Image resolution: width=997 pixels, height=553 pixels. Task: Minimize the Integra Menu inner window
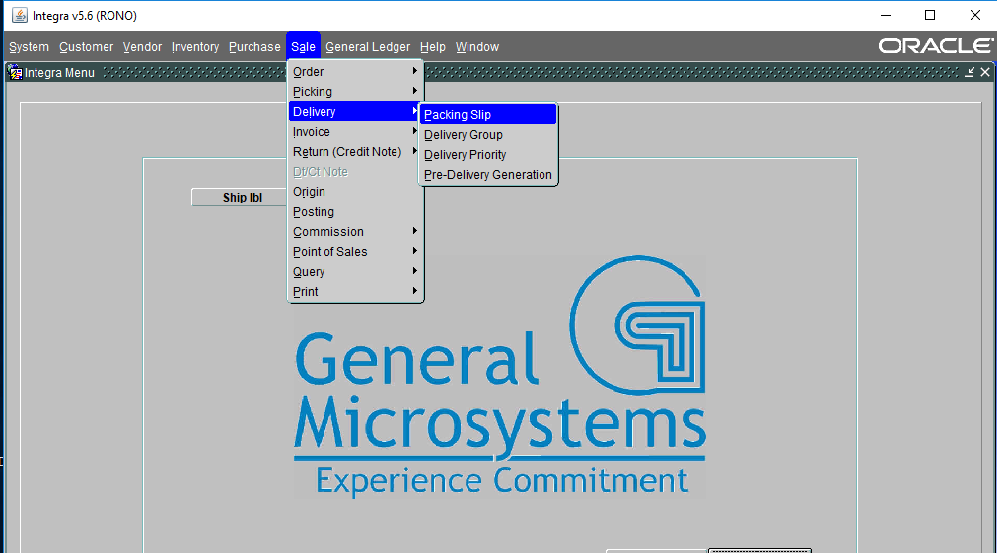pyautogui.click(x=969, y=72)
